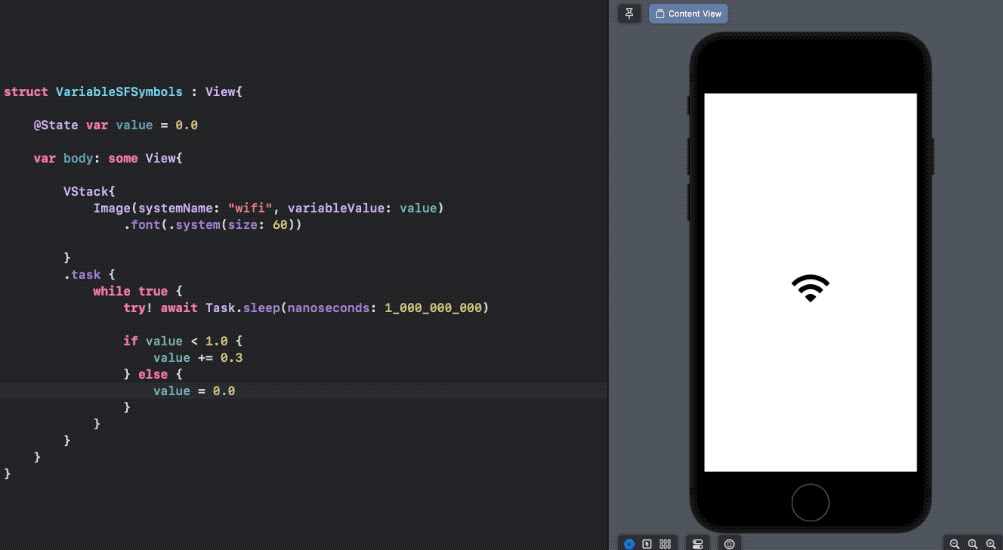Pin the preview with the pin icon

coord(629,13)
